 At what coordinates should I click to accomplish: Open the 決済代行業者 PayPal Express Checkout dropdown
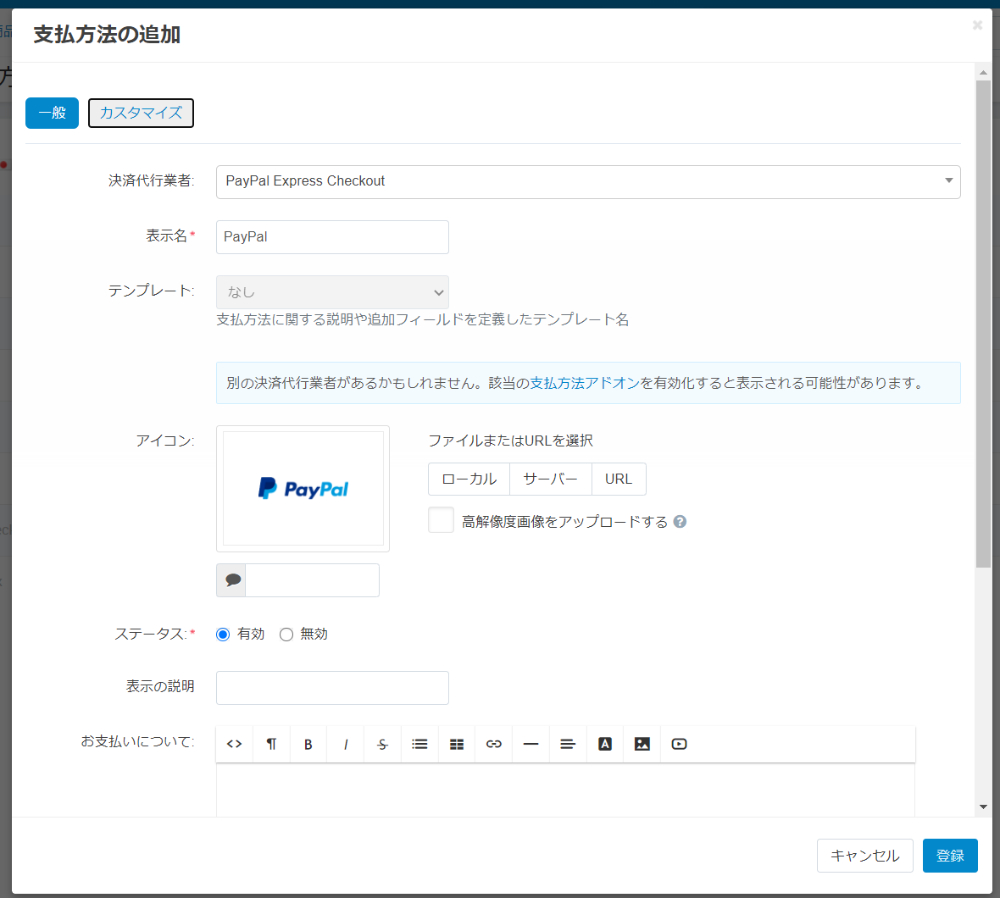(588, 182)
